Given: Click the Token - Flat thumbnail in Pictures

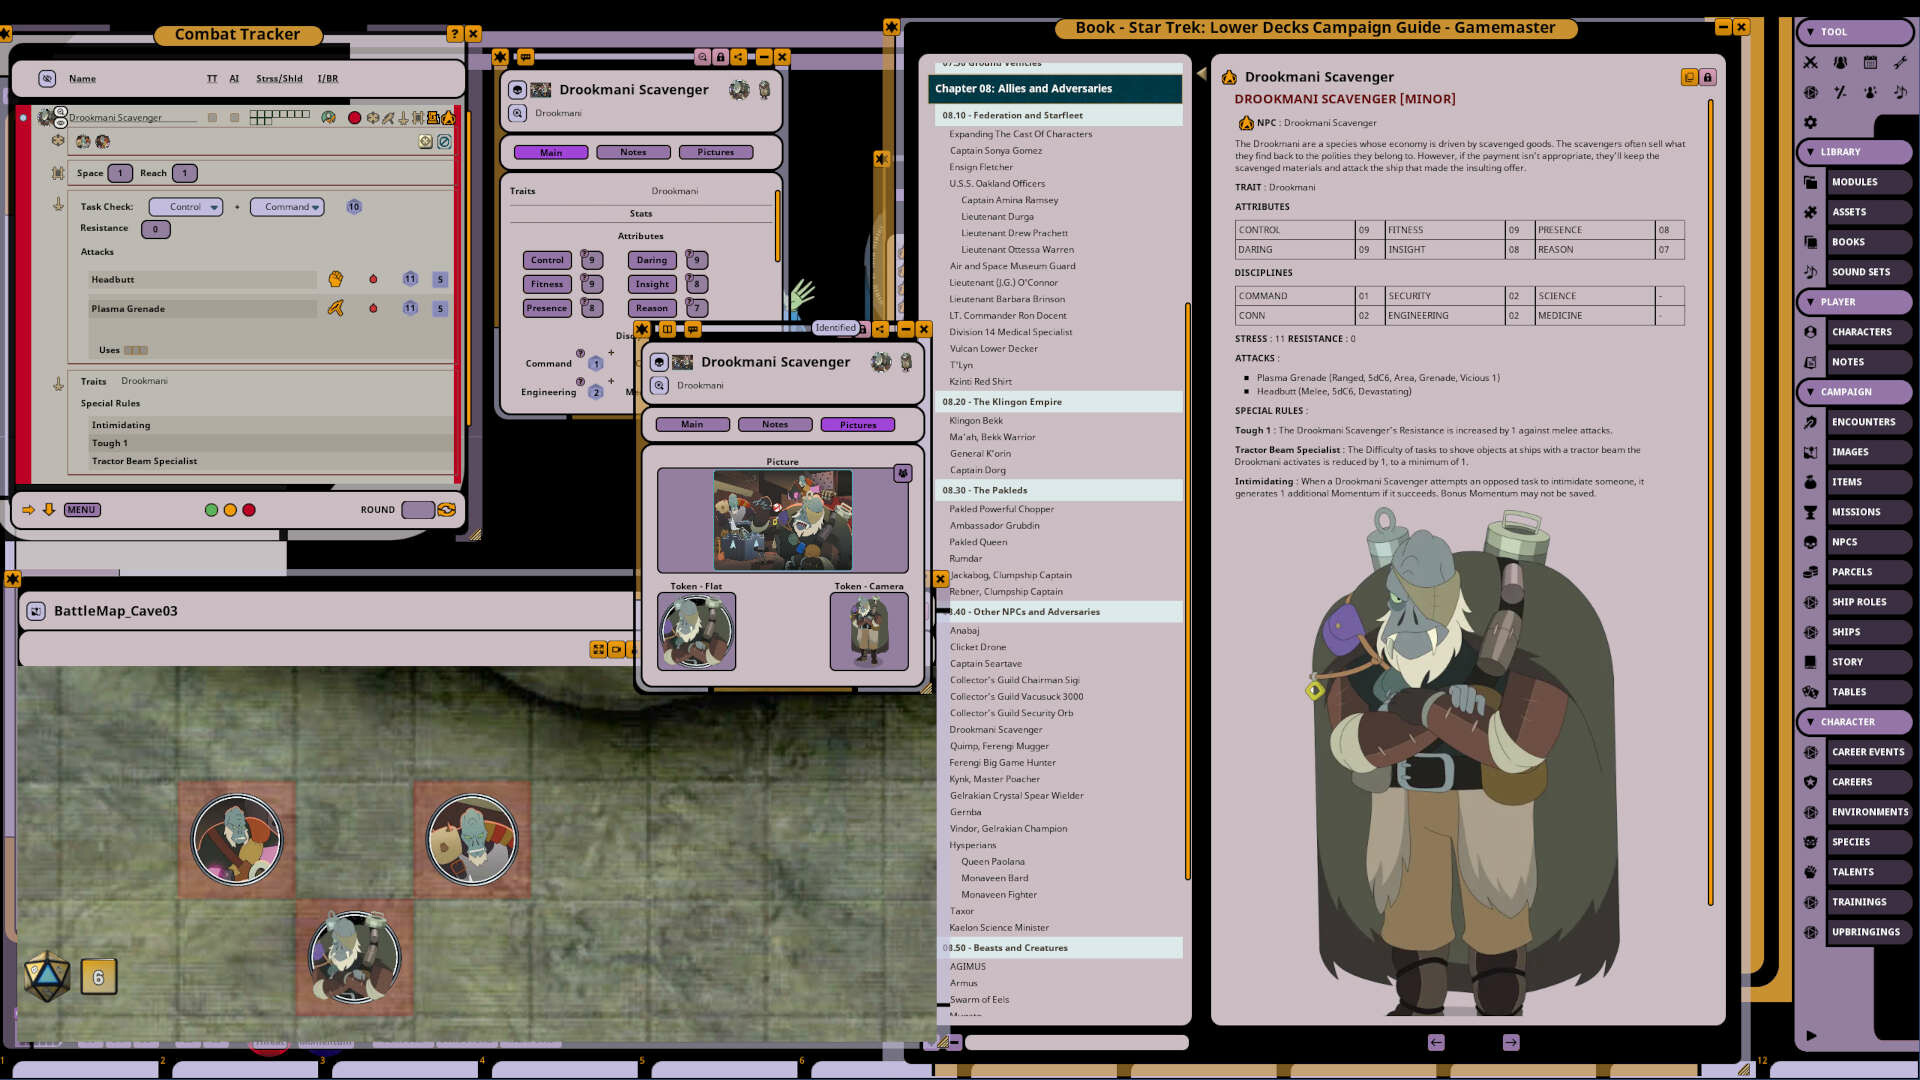Looking at the screenshot, I should (x=697, y=631).
